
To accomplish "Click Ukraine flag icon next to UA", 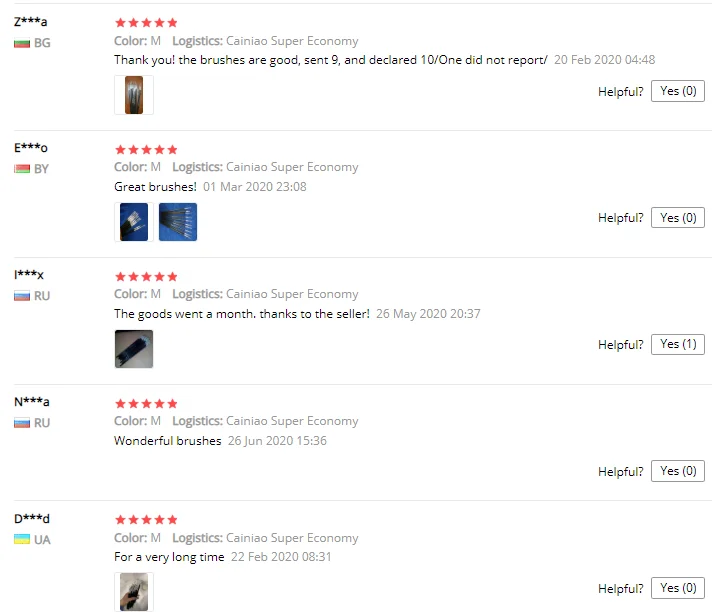I will tap(22, 539).
